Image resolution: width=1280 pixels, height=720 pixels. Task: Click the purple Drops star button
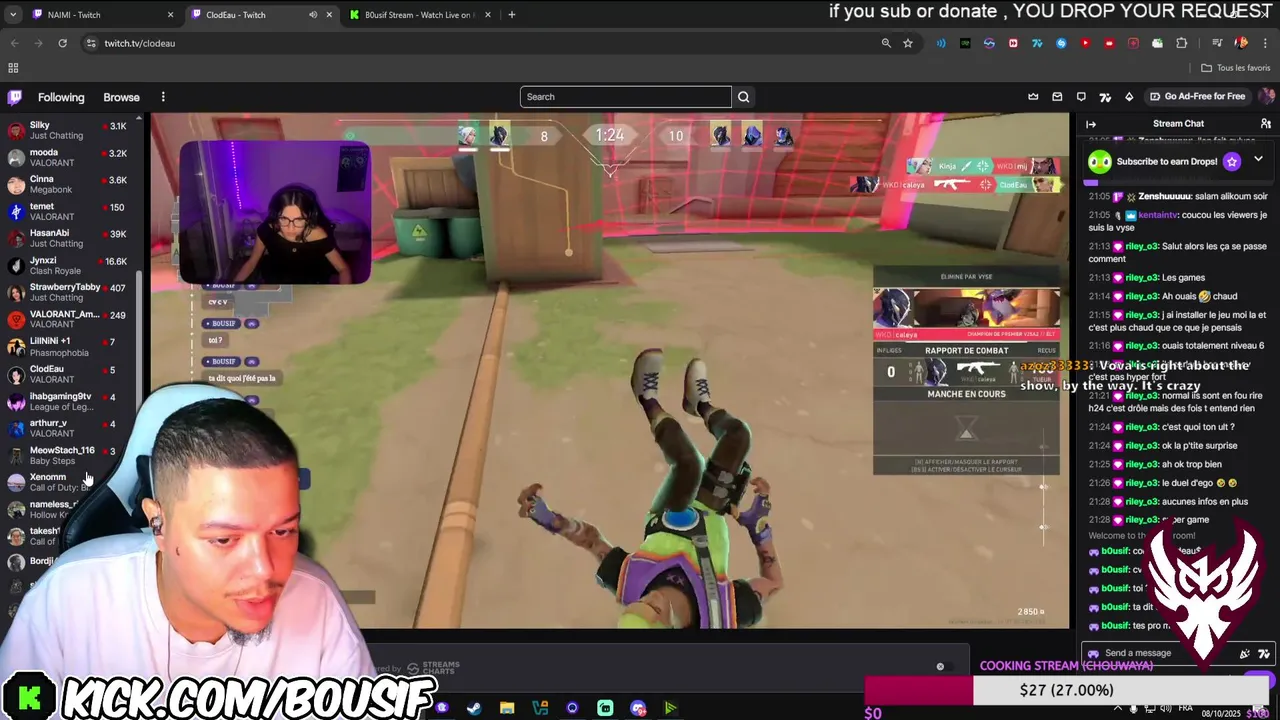(x=1232, y=161)
